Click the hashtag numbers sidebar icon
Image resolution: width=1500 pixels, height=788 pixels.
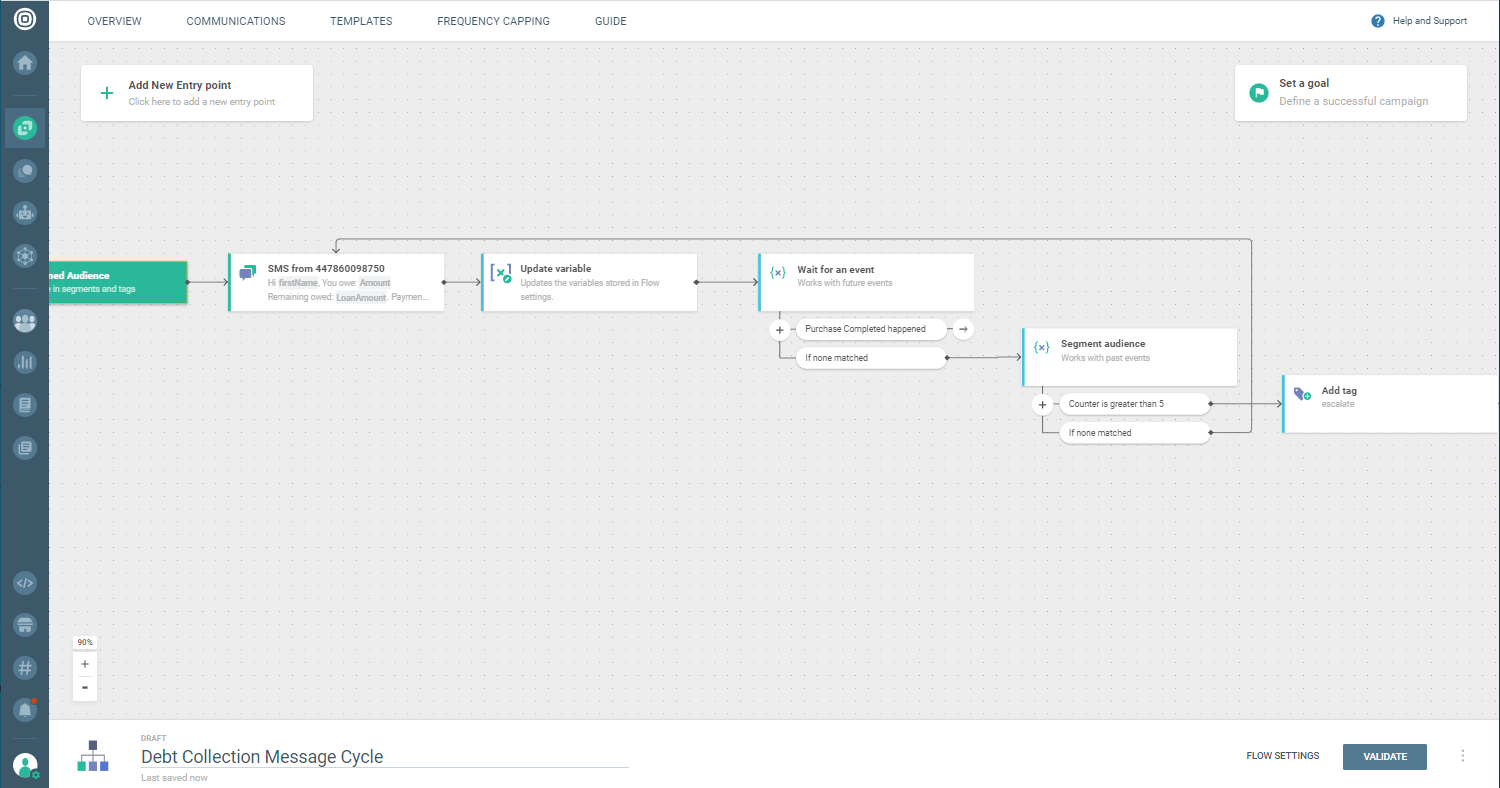click(25, 667)
